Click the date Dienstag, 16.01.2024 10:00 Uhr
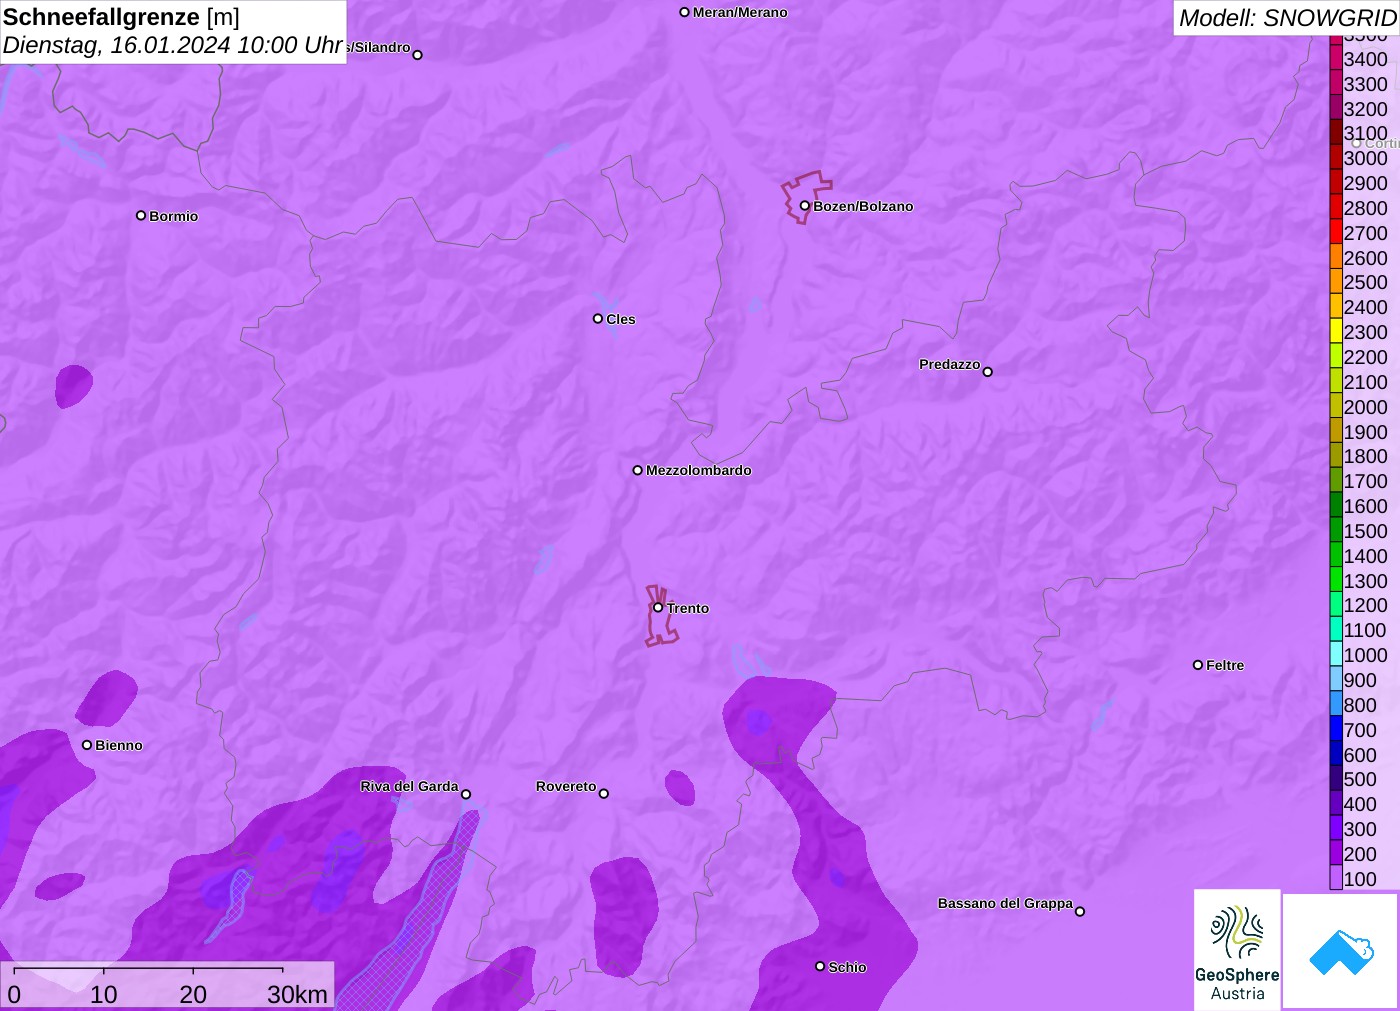The image size is (1400, 1011). tap(173, 45)
